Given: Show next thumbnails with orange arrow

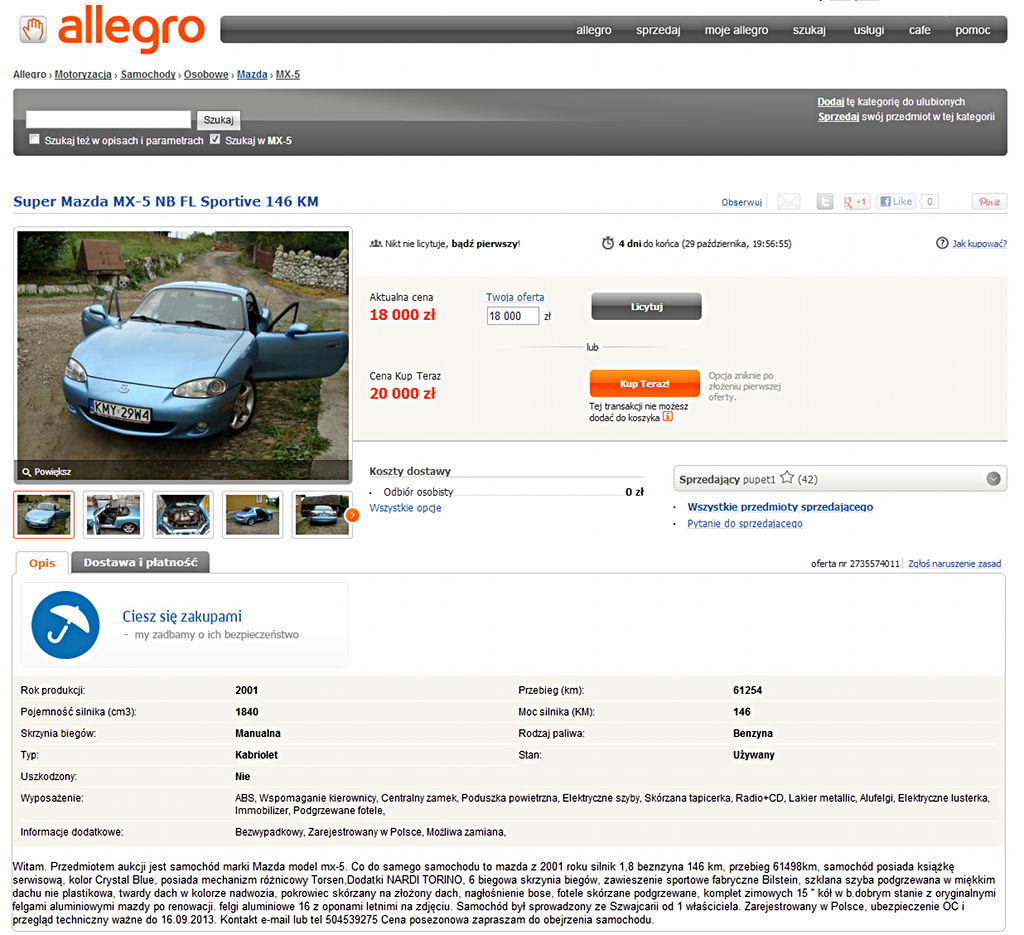Looking at the screenshot, I should click(x=352, y=515).
